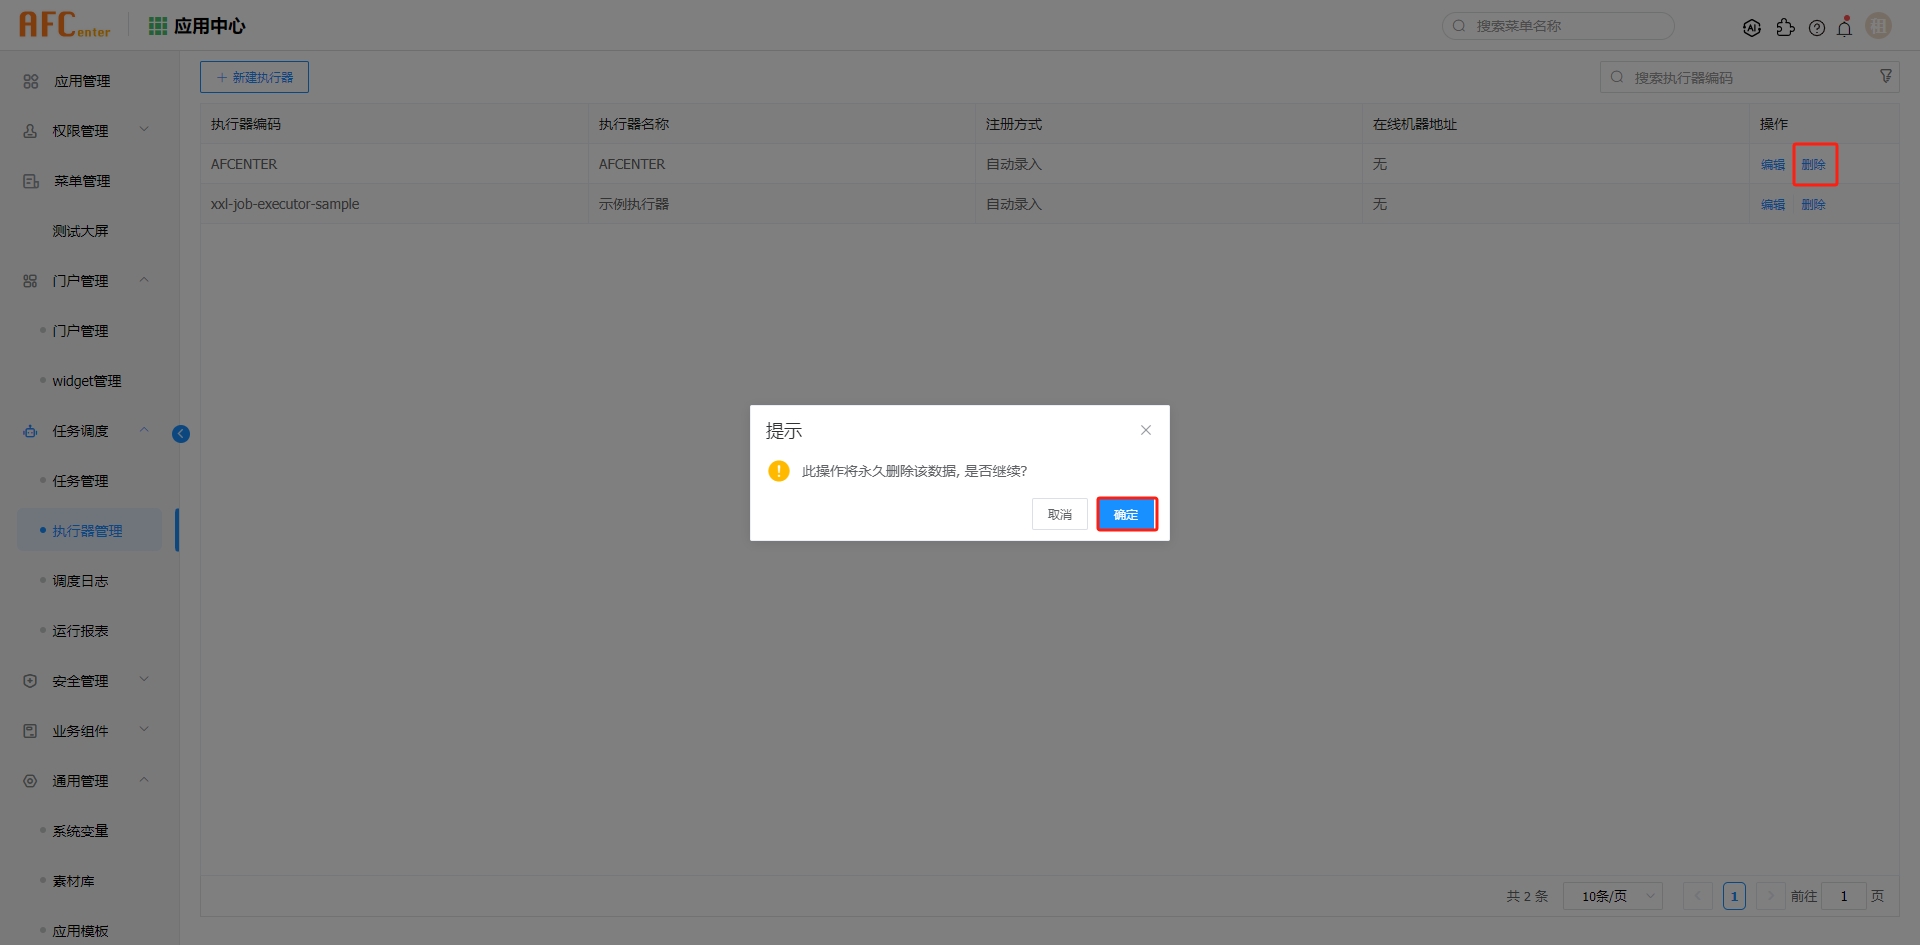Delete the AFCENTER executor row
The width and height of the screenshot is (1920, 945).
pyautogui.click(x=1814, y=164)
